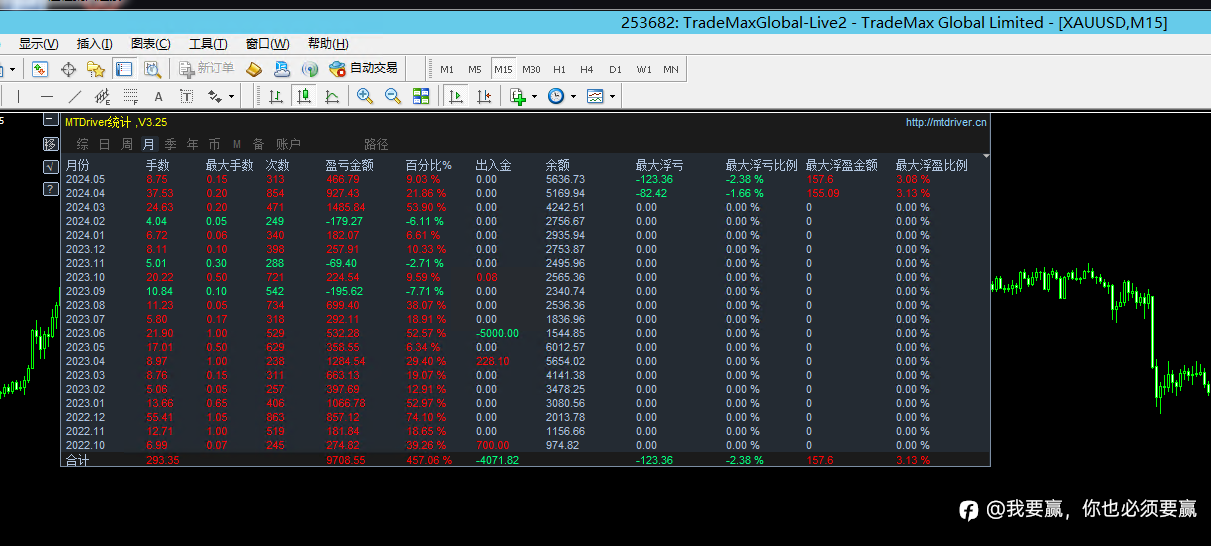Click the 新订单 new order button
This screenshot has height=546, width=1211.
pos(206,69)
